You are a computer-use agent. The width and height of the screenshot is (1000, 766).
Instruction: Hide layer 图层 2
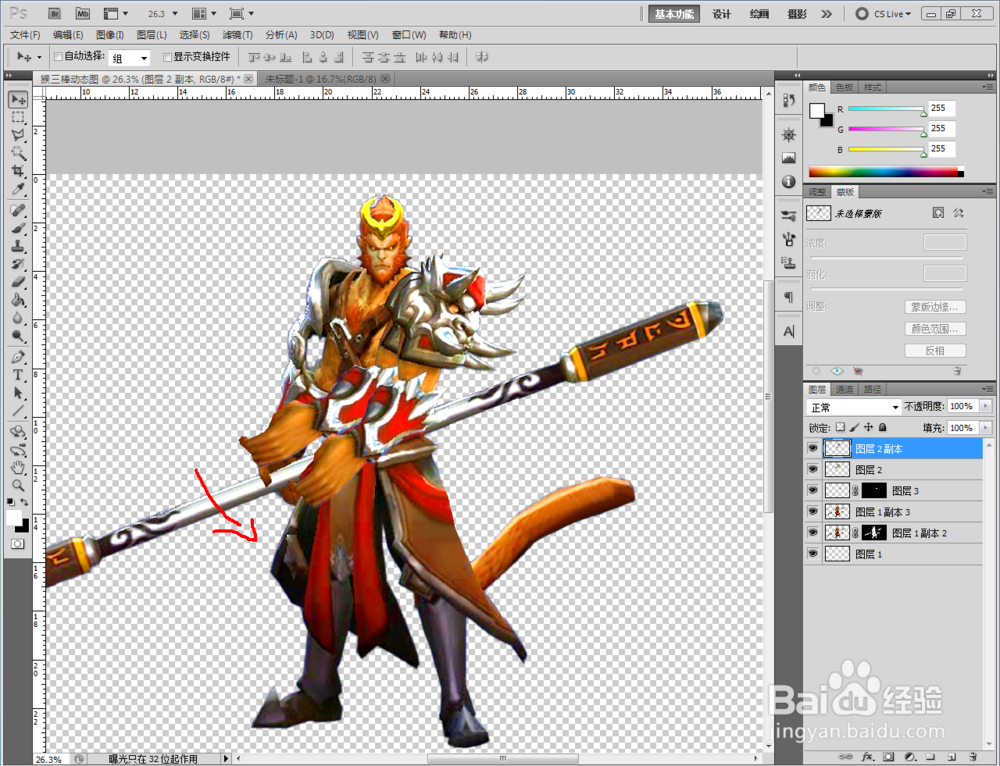click(x=812, y=469)
